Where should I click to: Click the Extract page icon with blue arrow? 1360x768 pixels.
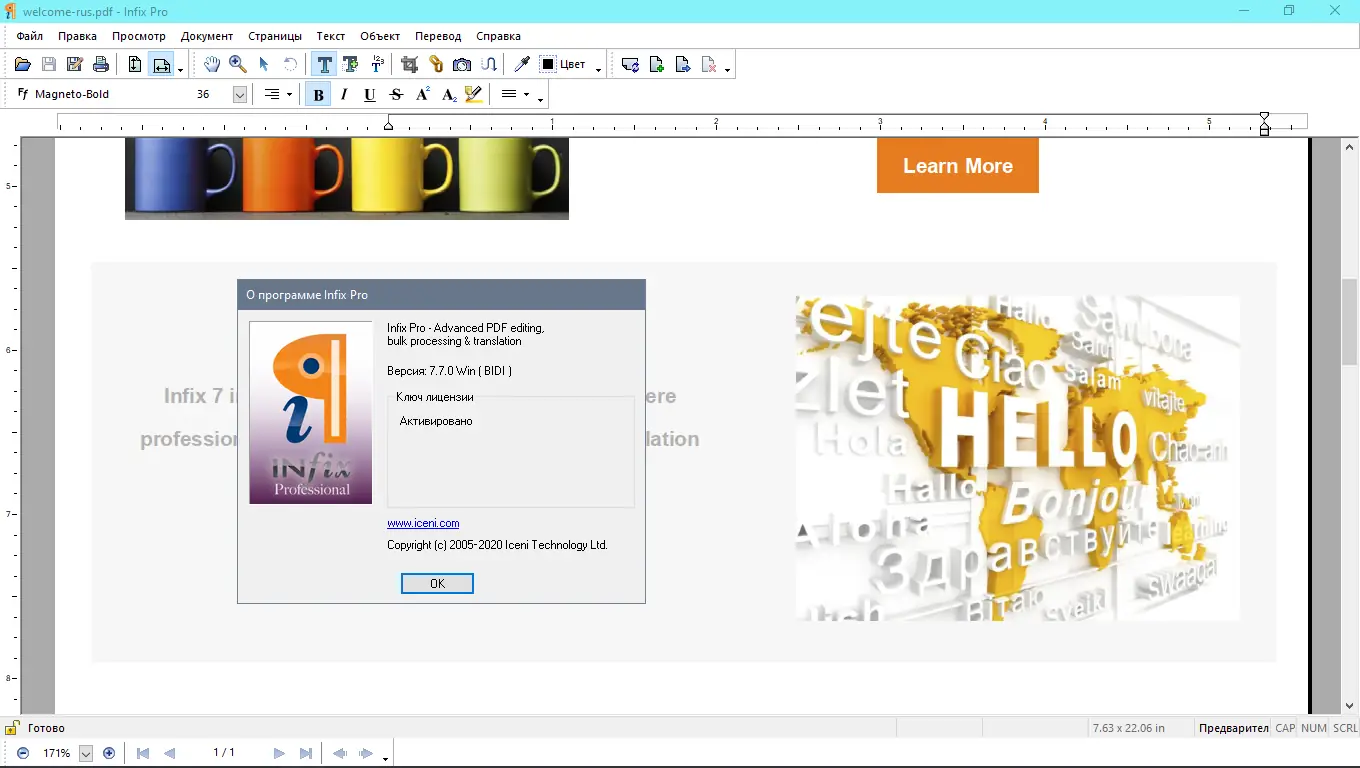coord(683,65)
